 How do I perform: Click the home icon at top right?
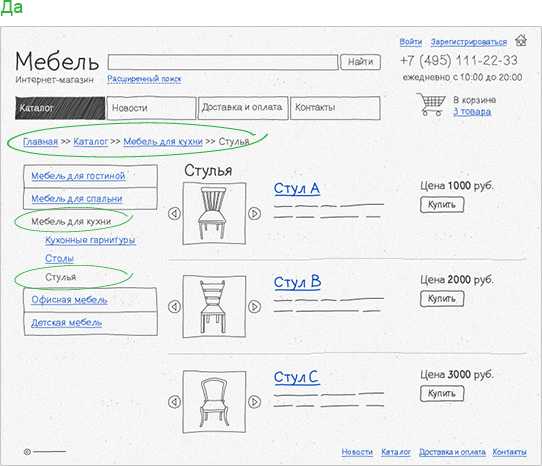pos(521,40)
